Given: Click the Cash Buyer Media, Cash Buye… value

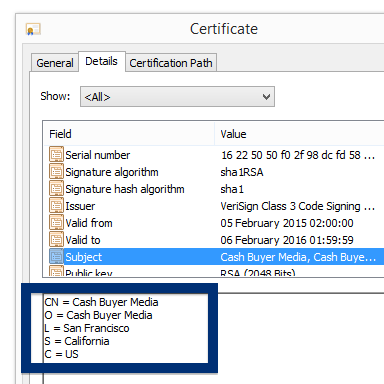Looking at the screenshot, I should (x=298, y=257).
